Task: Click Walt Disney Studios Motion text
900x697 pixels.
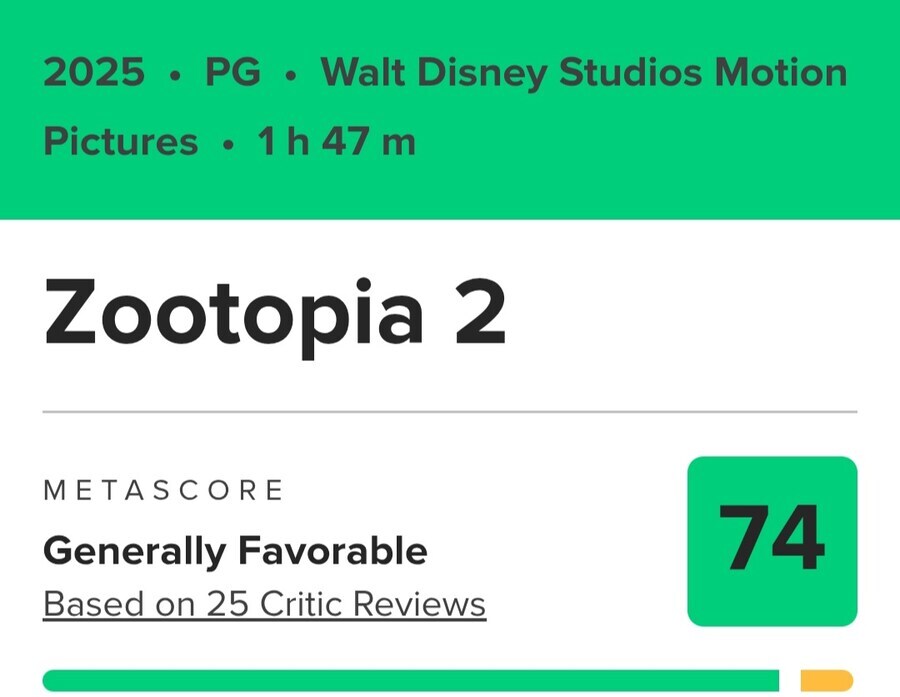Action: (x=583, y=73)
